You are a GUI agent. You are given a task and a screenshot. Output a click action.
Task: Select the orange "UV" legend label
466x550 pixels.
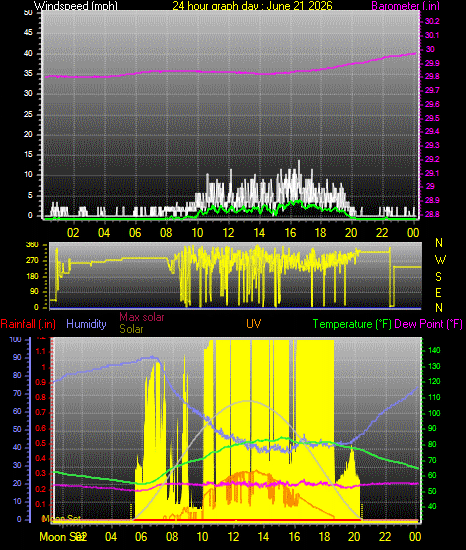coord(254,323)
